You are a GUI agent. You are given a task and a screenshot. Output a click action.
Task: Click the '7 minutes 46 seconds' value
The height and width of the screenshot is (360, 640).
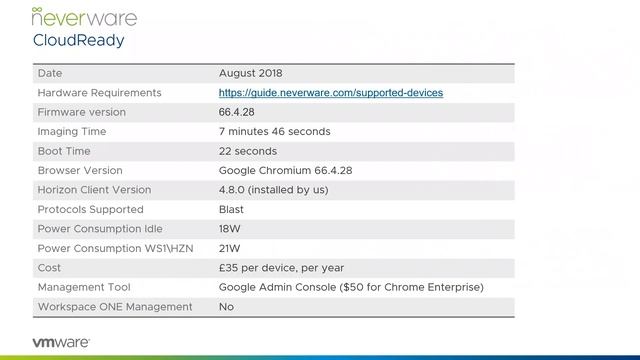tap(274, 131)
